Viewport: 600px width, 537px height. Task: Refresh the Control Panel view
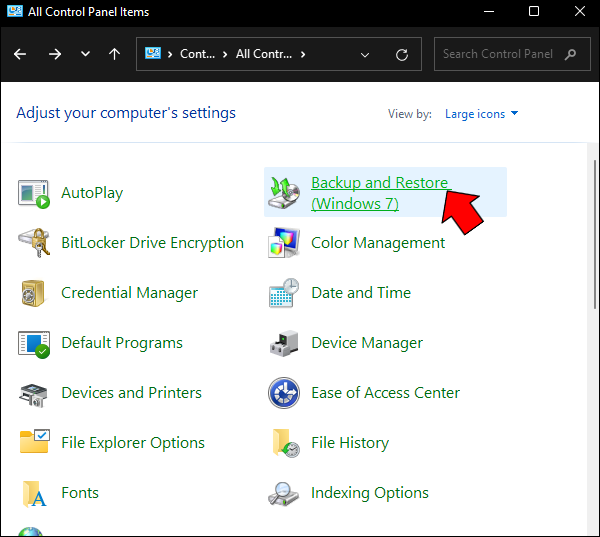(402, 54)
